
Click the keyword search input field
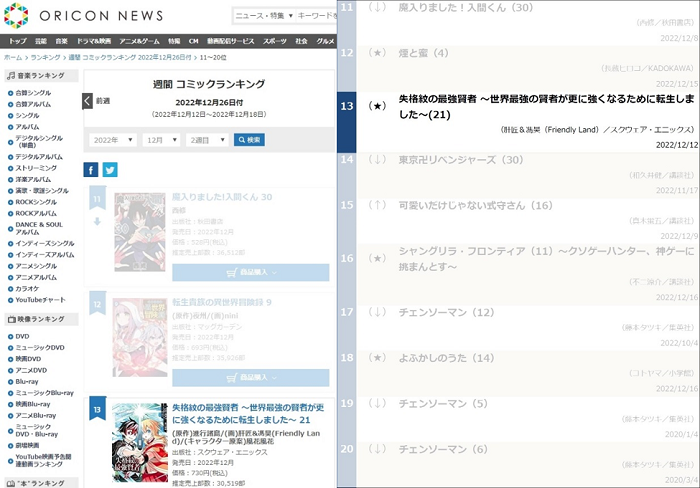(317, 16)
